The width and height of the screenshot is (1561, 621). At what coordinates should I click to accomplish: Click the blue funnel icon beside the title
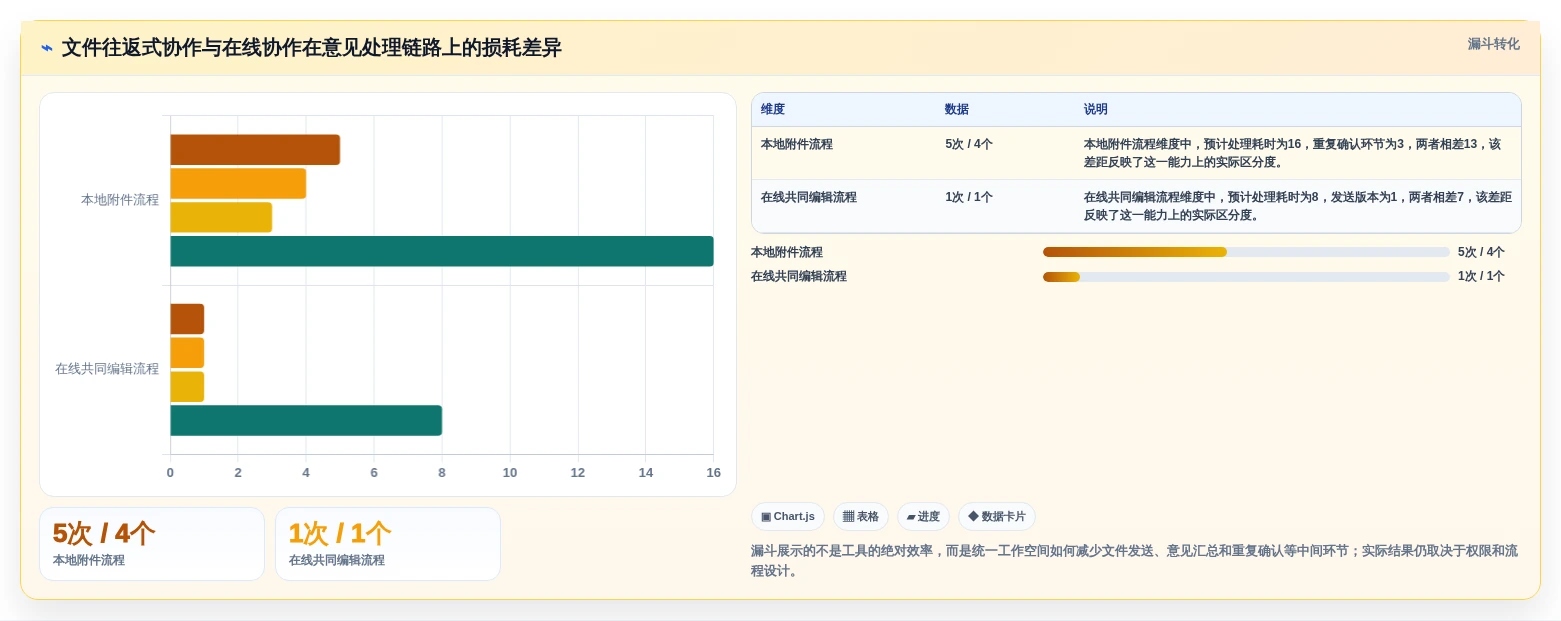pos(47,48)
